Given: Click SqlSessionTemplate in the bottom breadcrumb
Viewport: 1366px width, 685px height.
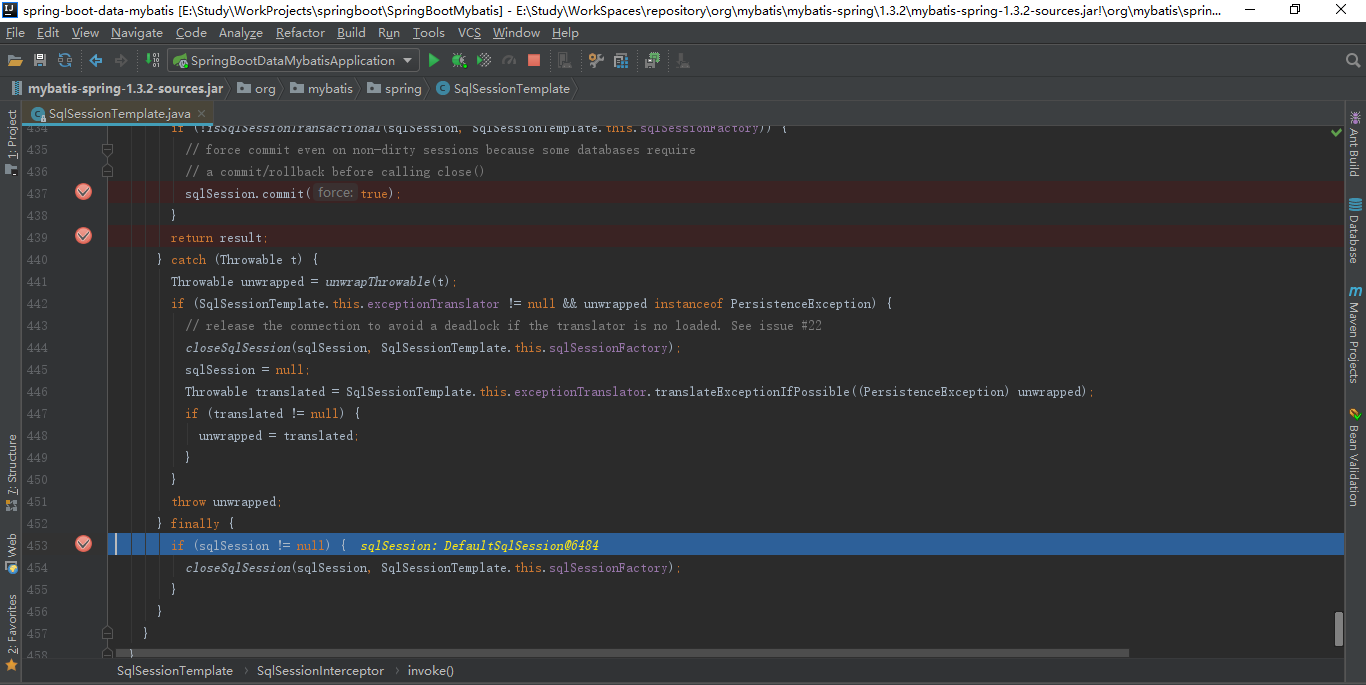Looking at the screenshot, I should (x=175, y=671).
